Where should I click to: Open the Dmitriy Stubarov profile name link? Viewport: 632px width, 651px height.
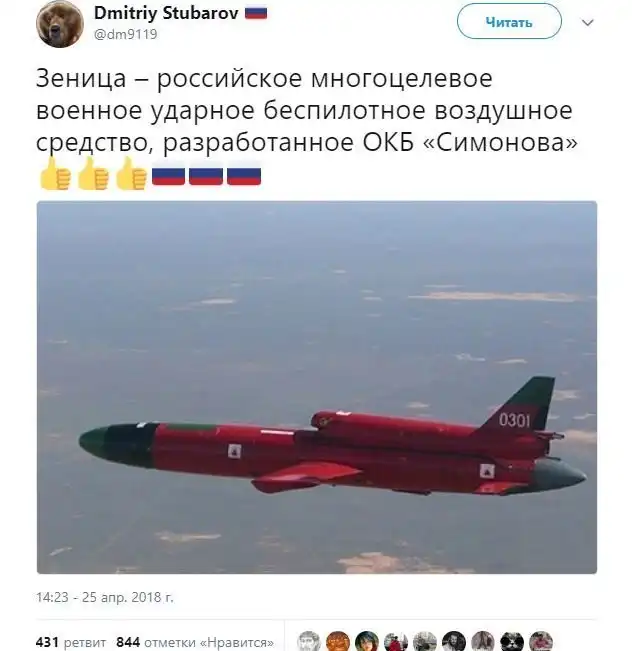pos(166,13)
